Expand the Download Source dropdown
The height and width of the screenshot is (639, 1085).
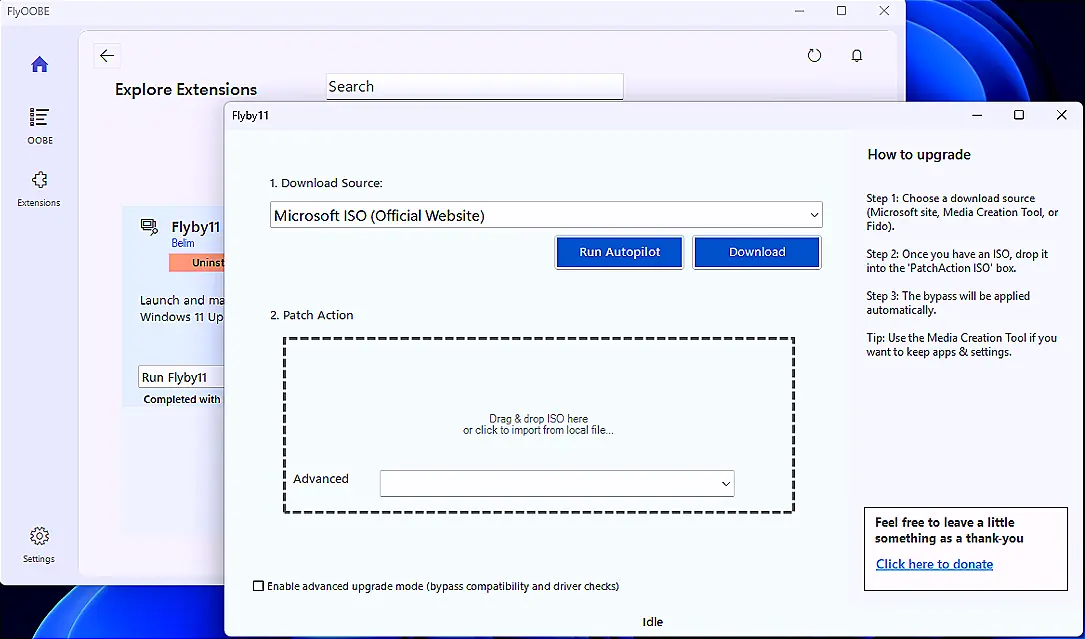(x=814, y=215)
